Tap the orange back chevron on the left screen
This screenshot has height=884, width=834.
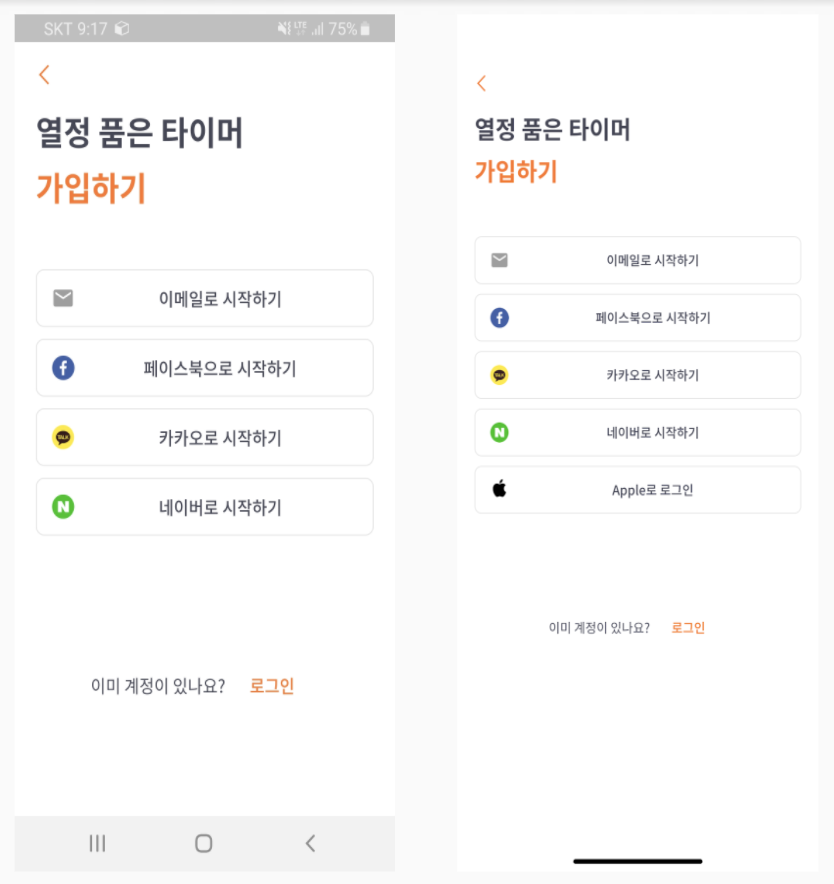point(44,74)
